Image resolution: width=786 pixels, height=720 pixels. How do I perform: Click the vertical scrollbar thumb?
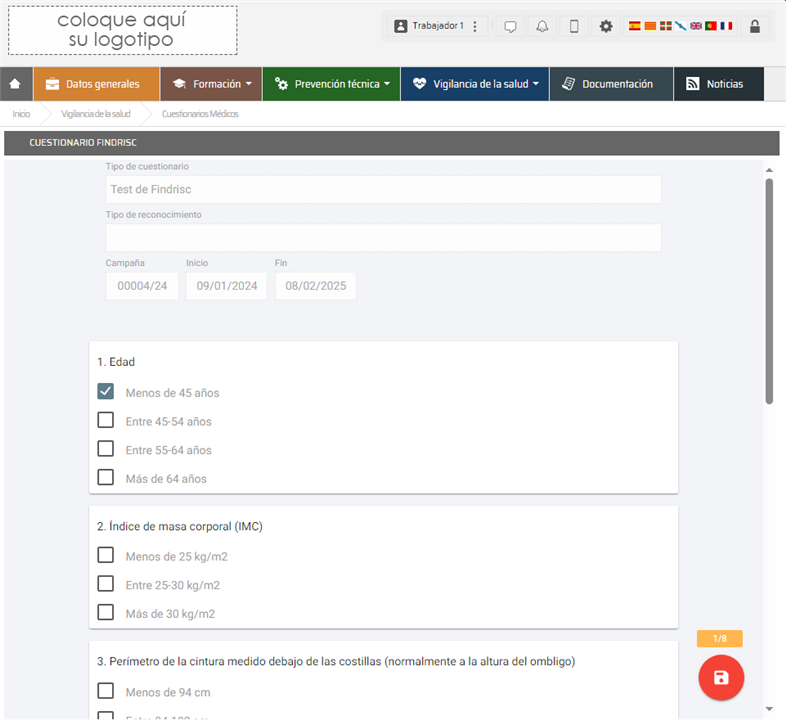tap(769, 290)
